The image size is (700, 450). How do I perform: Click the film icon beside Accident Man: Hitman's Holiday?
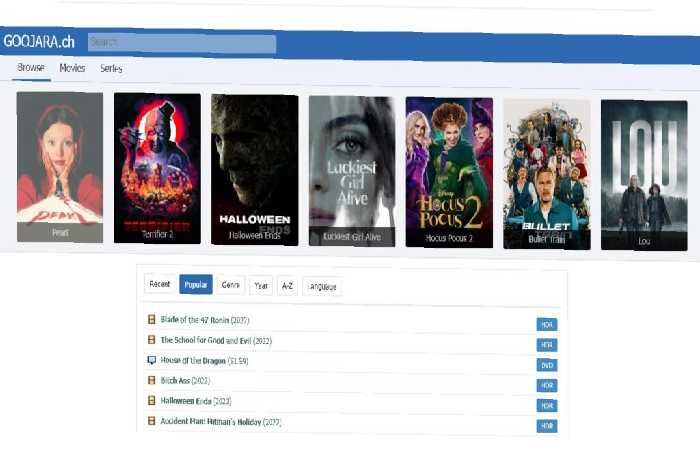pyautogui.click(x=152, y=421)
